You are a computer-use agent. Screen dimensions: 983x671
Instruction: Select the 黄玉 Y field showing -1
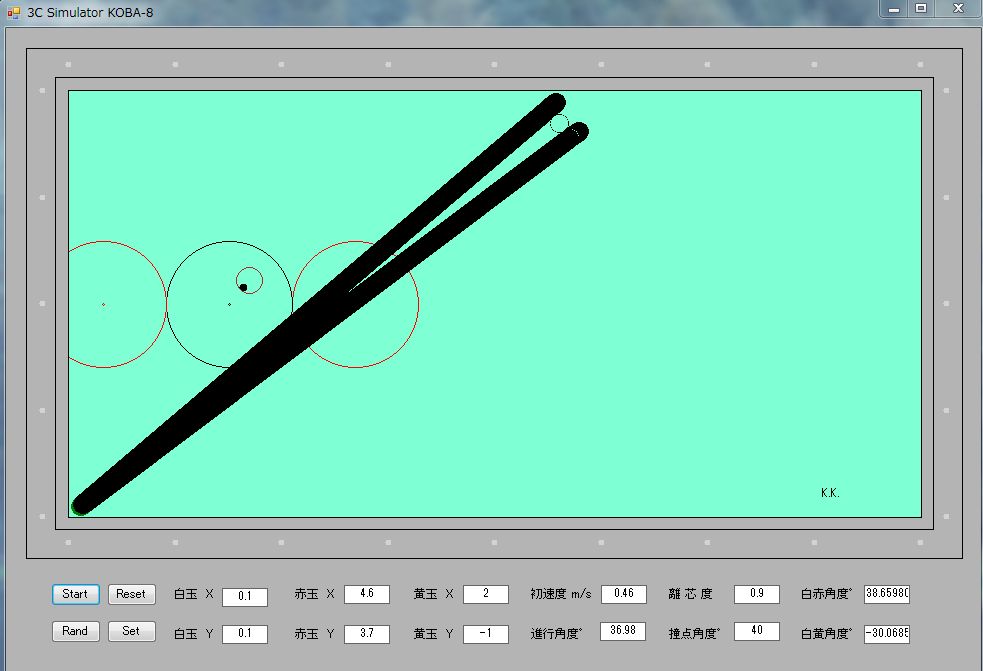(x=486, y=634)
